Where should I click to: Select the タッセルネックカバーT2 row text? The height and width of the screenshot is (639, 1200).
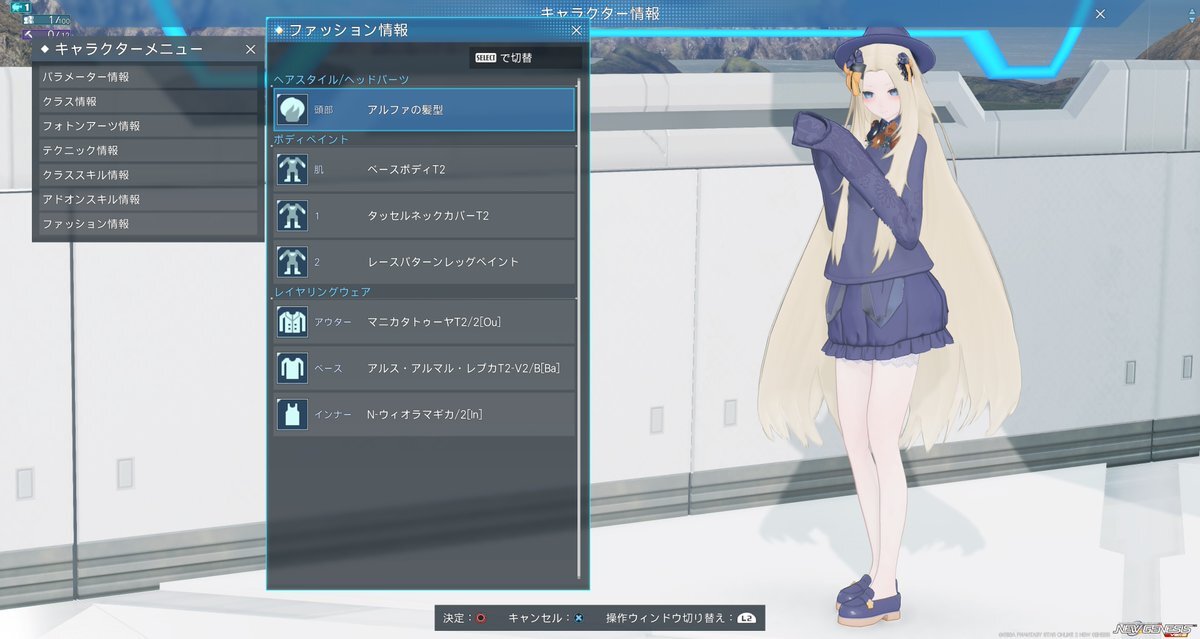point(428,215)
